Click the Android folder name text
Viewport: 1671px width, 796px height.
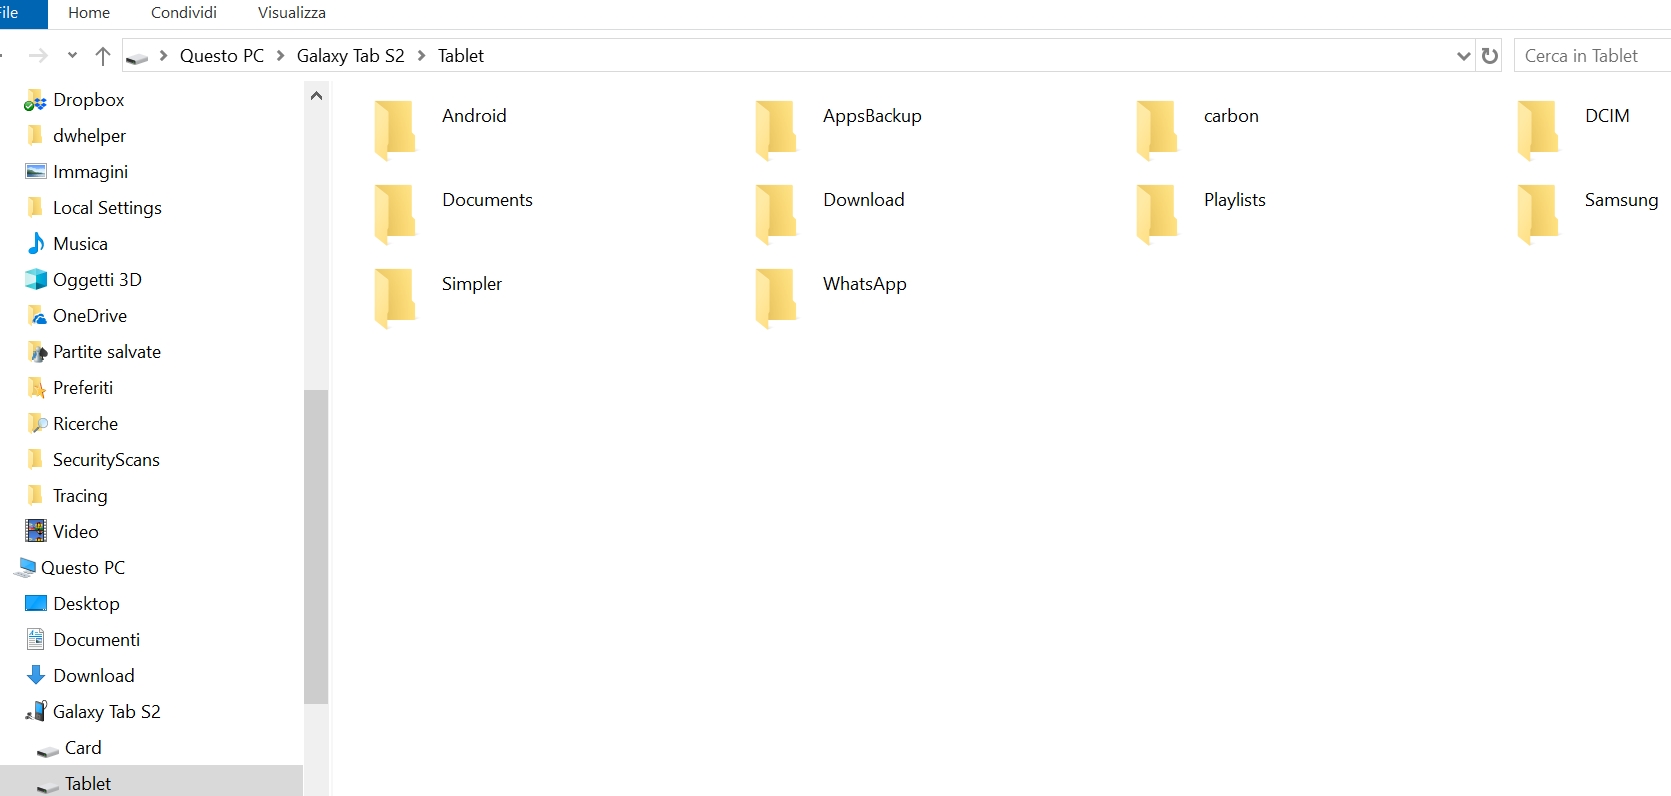pos(474,116)
